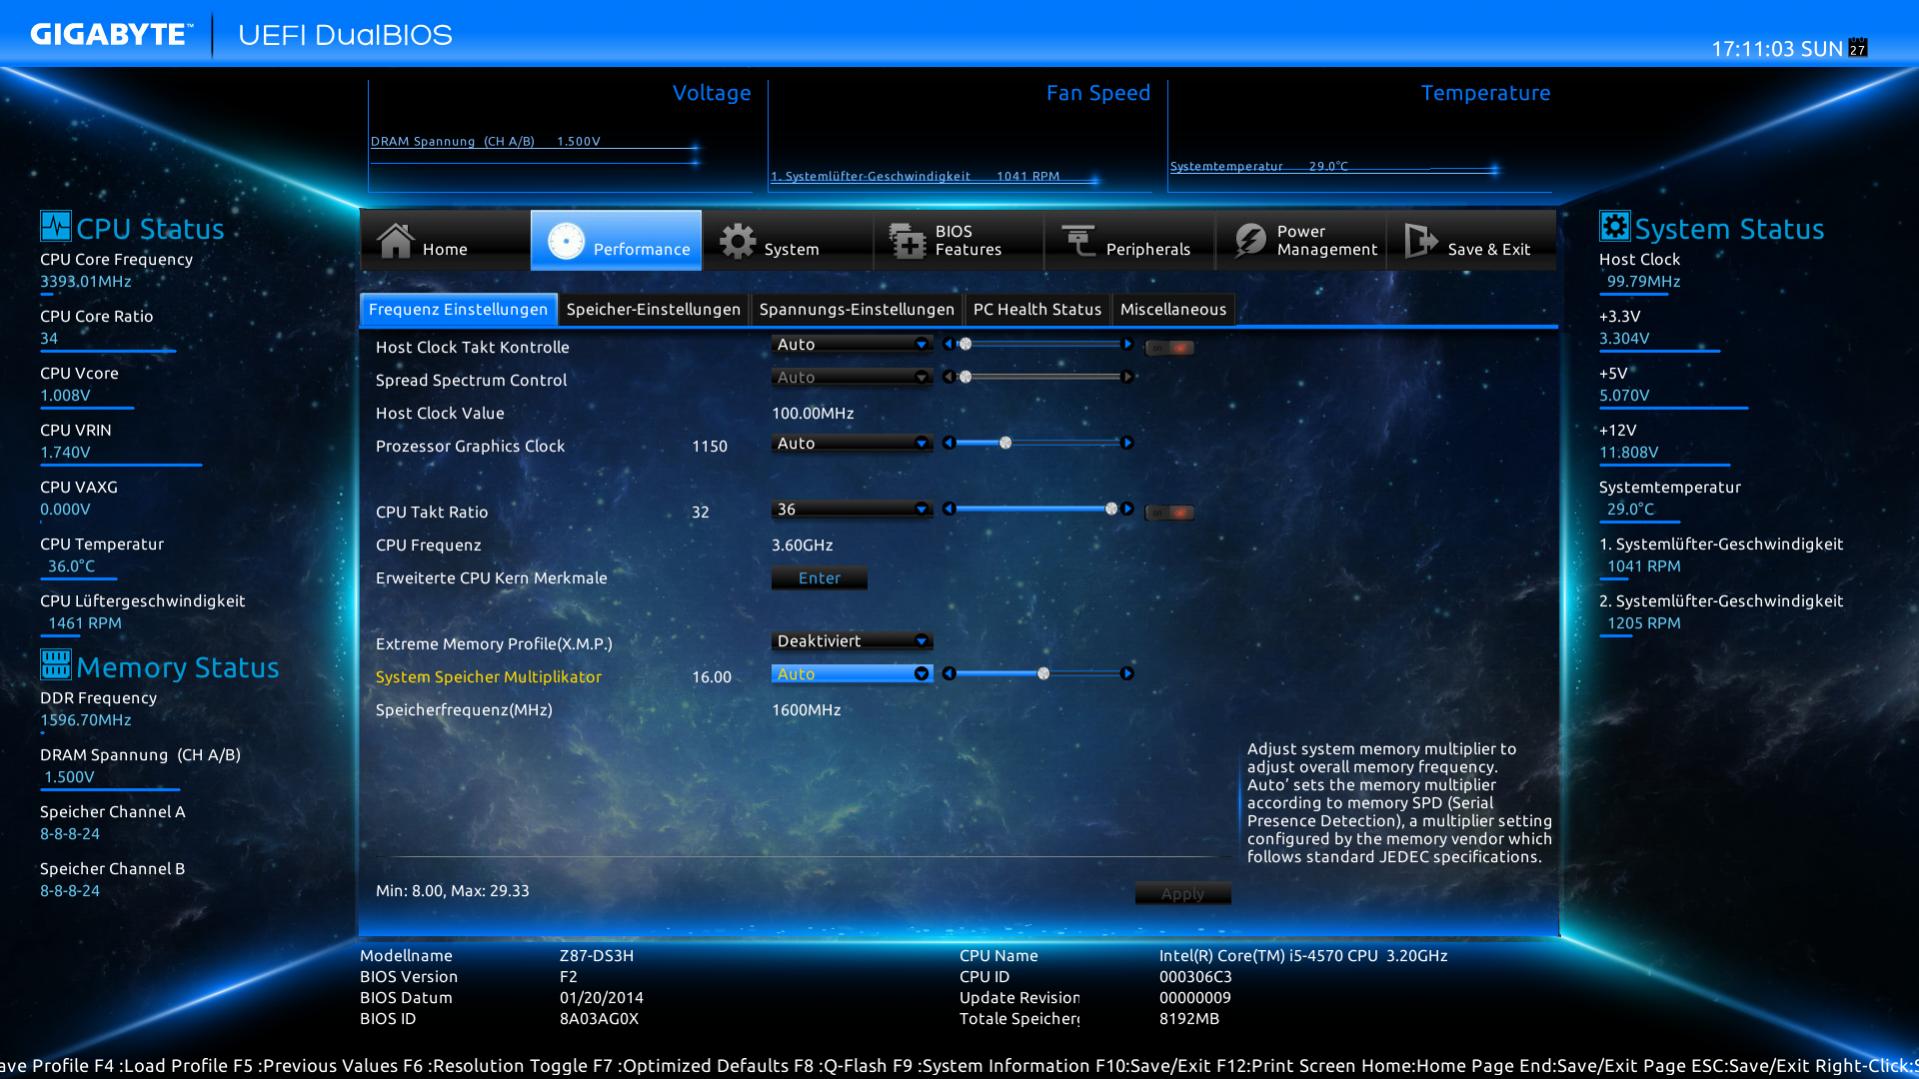This screenshot has width=1919, height=1079.
Task: Switch to Speicher-Einstellungen tab
Action: click(x=653, y=309)
